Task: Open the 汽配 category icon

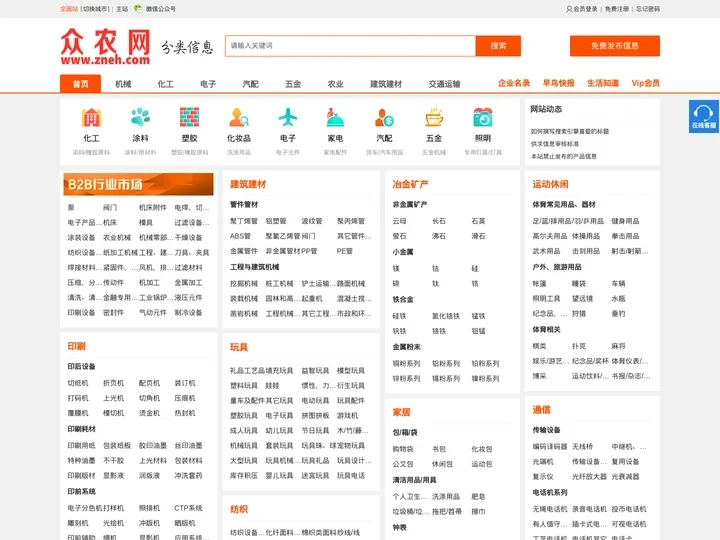Action: 384,118
